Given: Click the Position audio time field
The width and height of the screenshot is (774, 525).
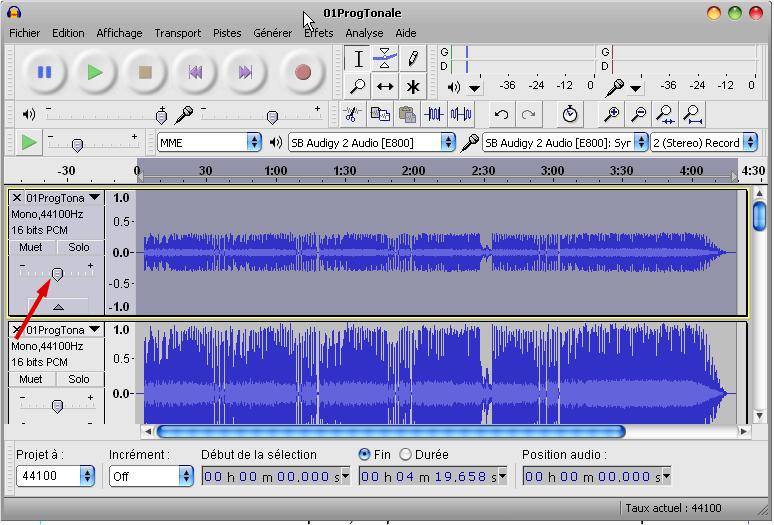Looking at the screenshot, I should pos(596,477).
